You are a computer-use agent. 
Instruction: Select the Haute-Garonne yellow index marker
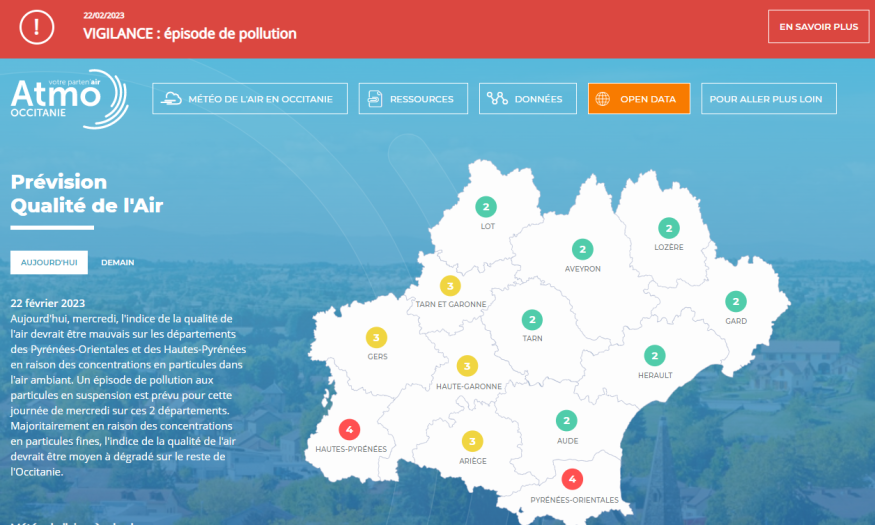[x=467, y=366]
